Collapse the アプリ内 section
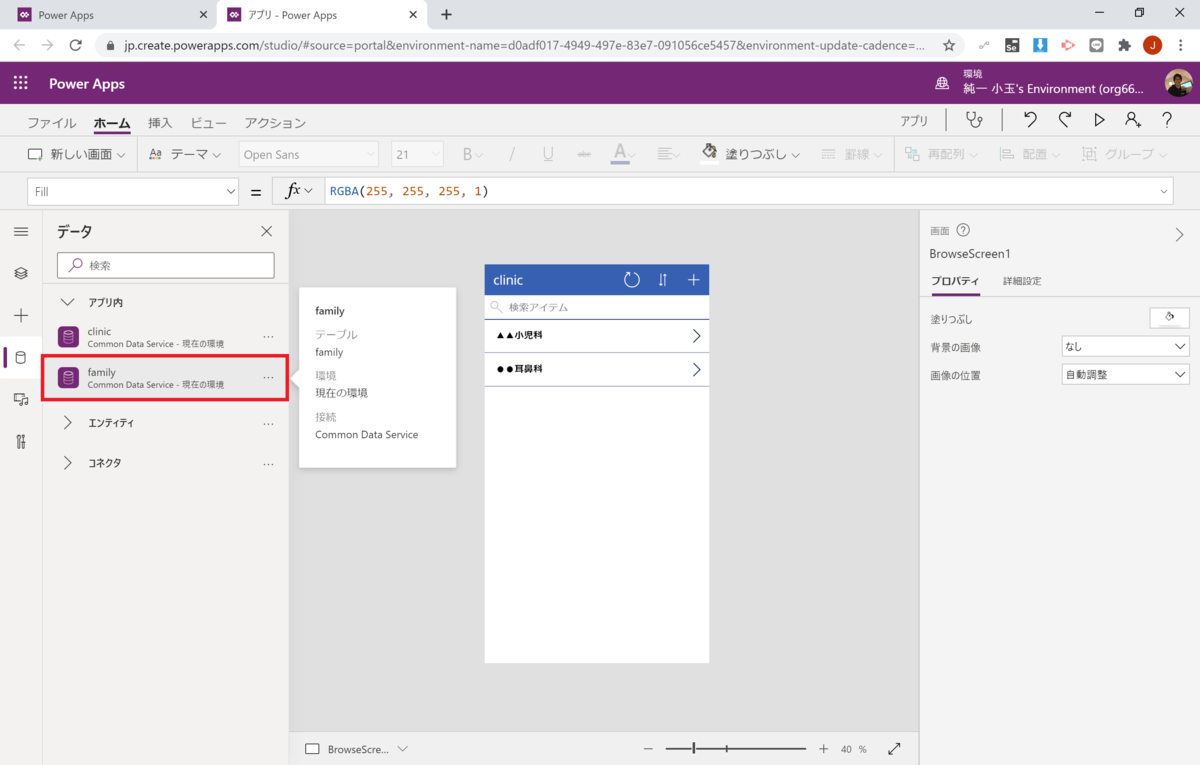 68,302
